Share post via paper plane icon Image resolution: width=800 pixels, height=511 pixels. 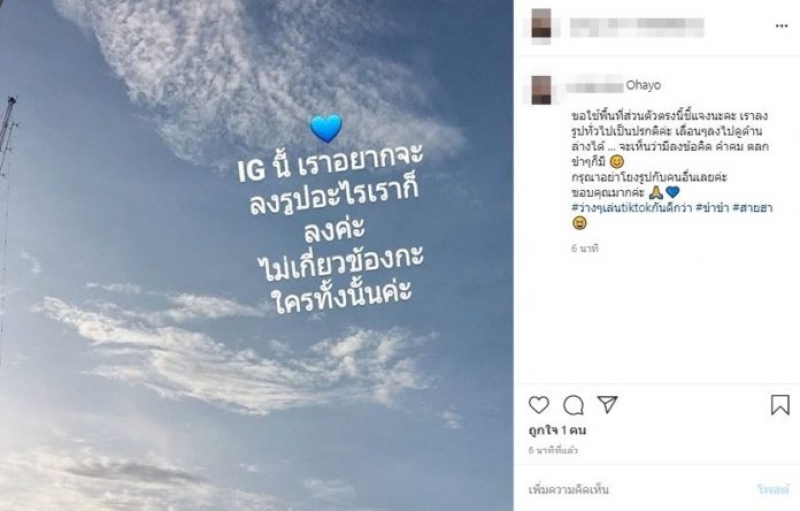(607, 404)
